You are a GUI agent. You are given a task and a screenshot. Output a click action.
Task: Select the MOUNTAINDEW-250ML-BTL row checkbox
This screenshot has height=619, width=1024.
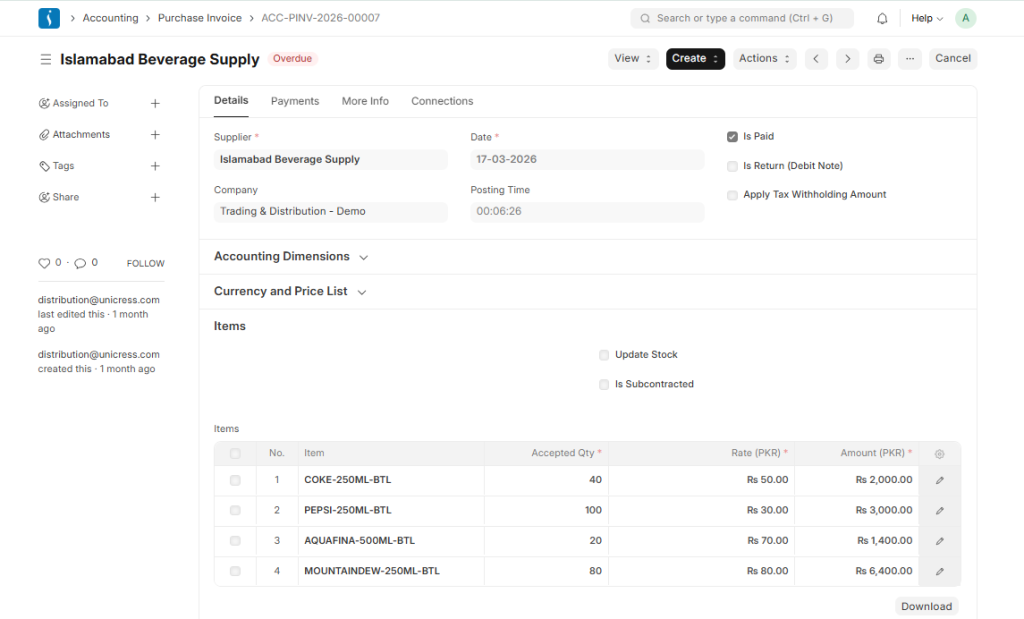[x=235, y=571]
